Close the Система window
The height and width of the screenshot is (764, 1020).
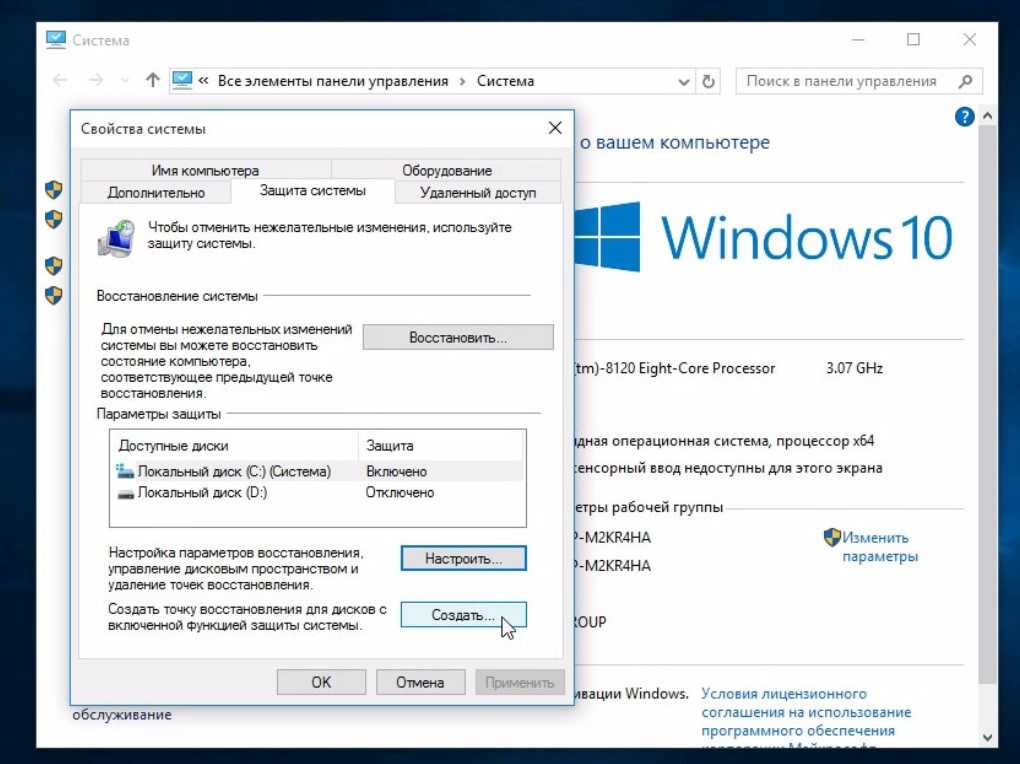tap(969, 40)
